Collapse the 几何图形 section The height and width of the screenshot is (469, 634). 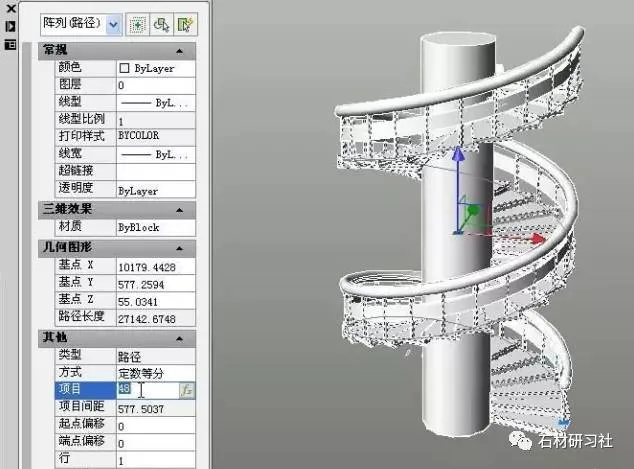pyautogui.click(x=179, y=247)
